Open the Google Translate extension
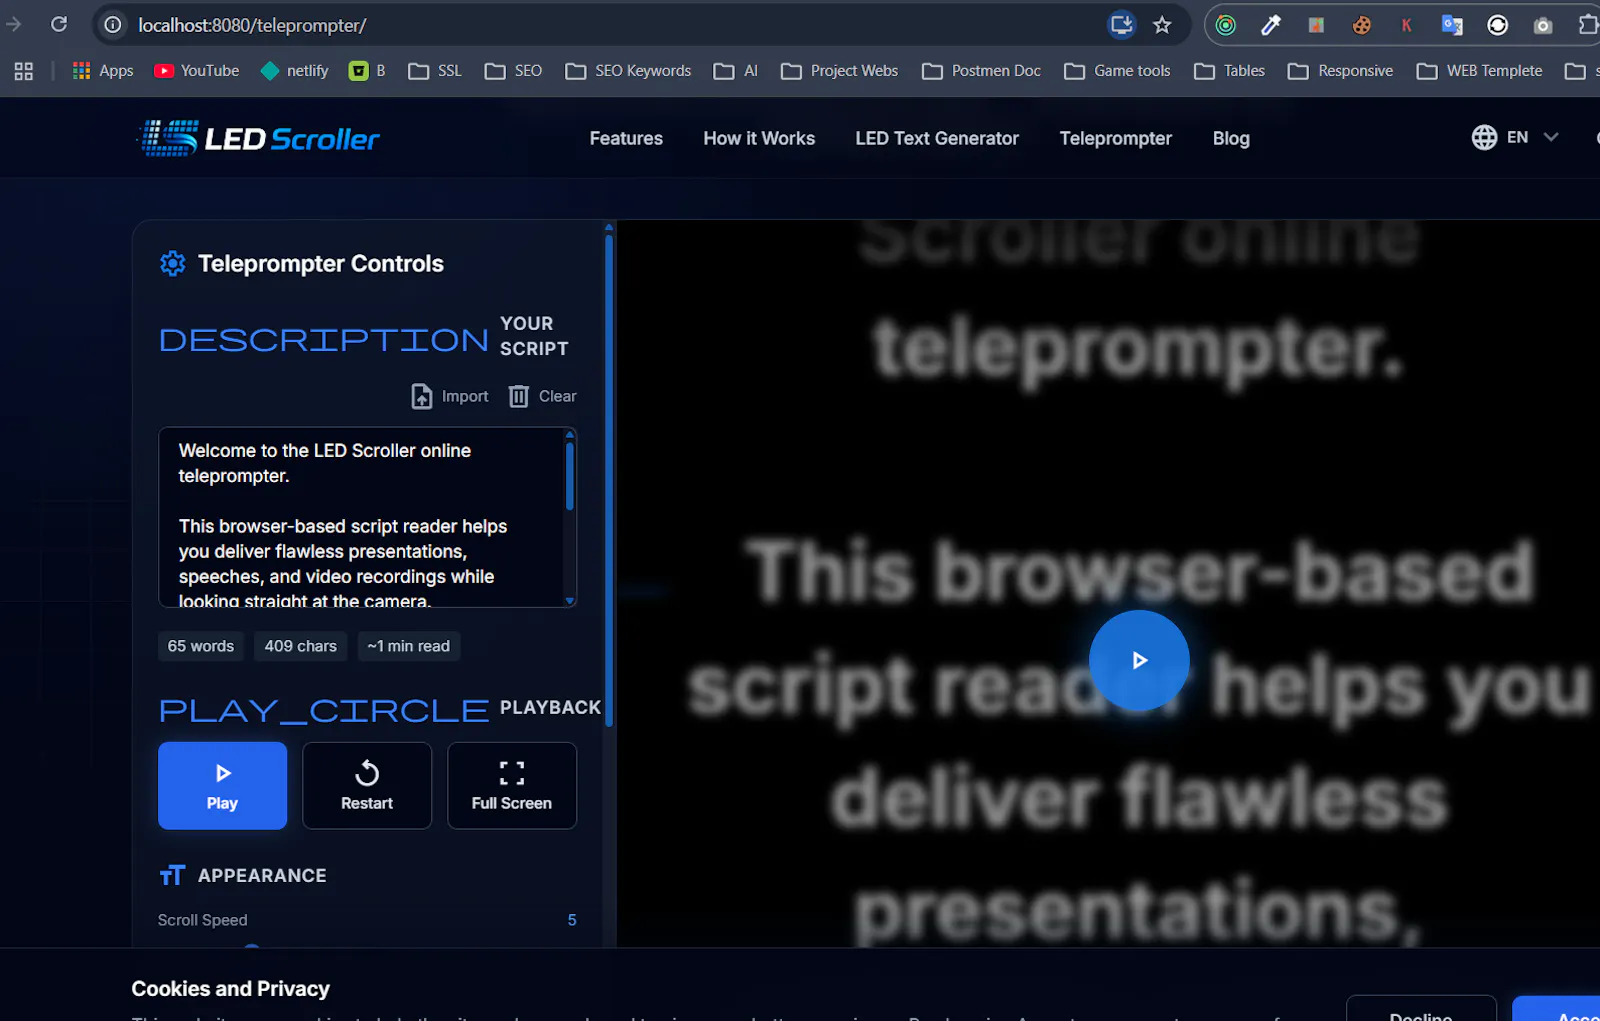 point(1452,25)
